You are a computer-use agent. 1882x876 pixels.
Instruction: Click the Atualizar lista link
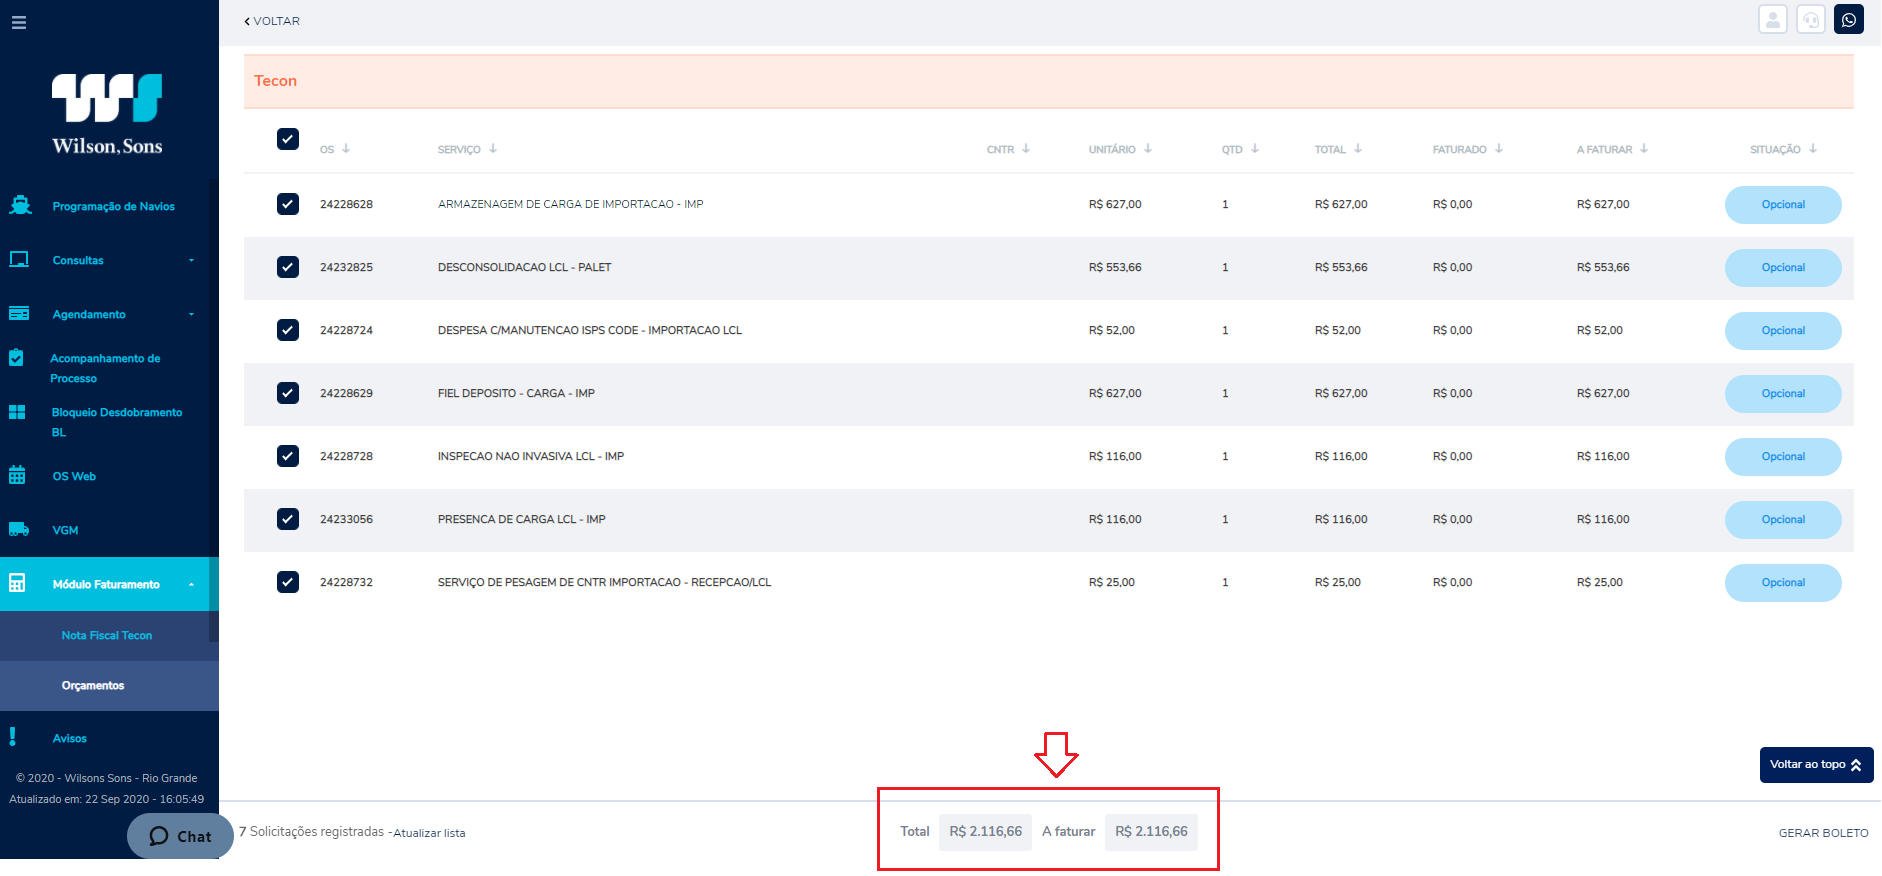point(429,833)
